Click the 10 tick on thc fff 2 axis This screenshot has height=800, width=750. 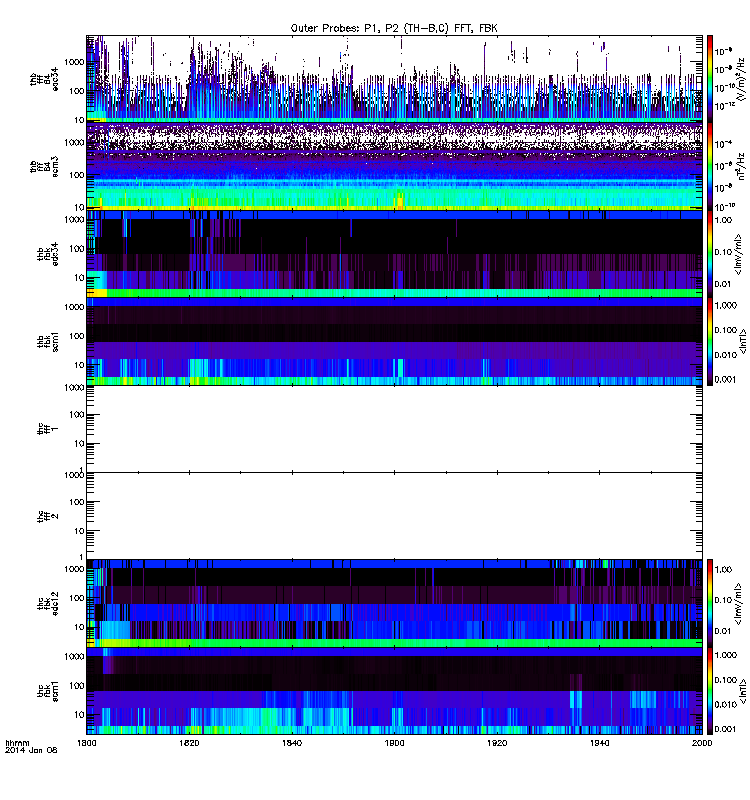tap(79, 531)
